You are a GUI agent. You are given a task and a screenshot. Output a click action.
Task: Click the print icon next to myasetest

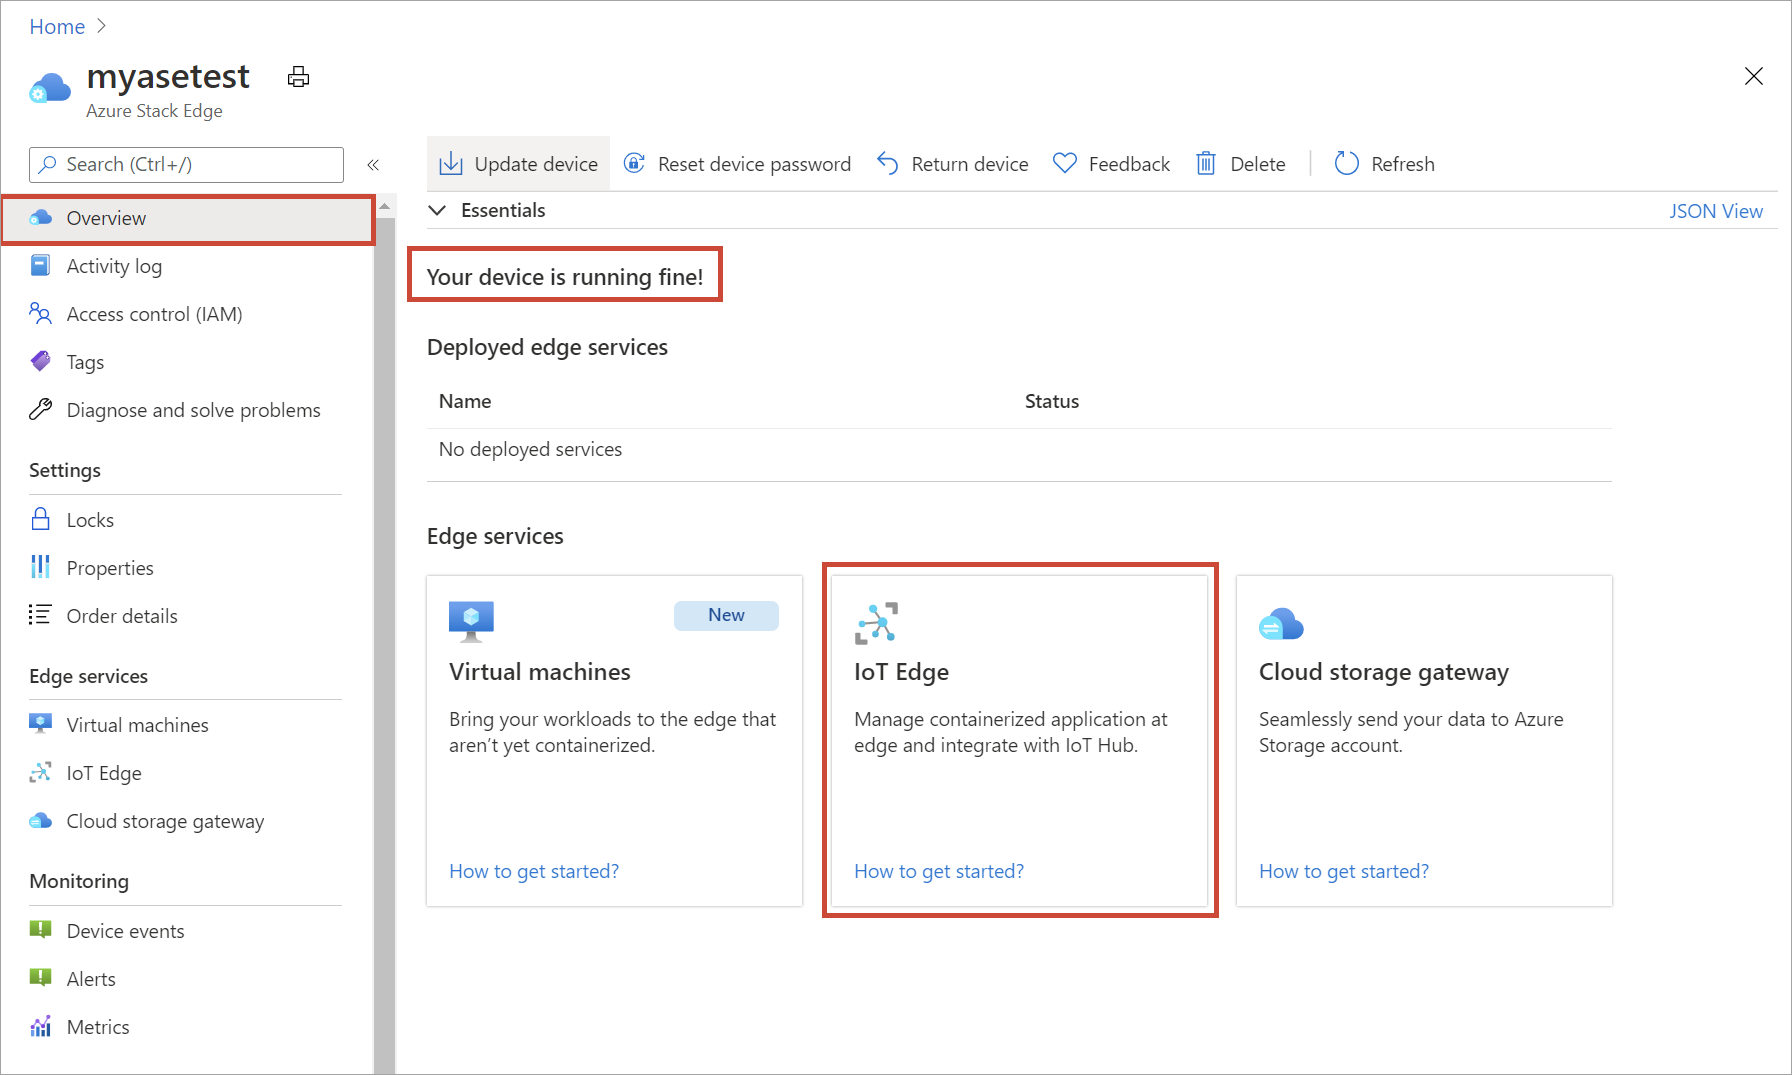click(x=298, y=76)
